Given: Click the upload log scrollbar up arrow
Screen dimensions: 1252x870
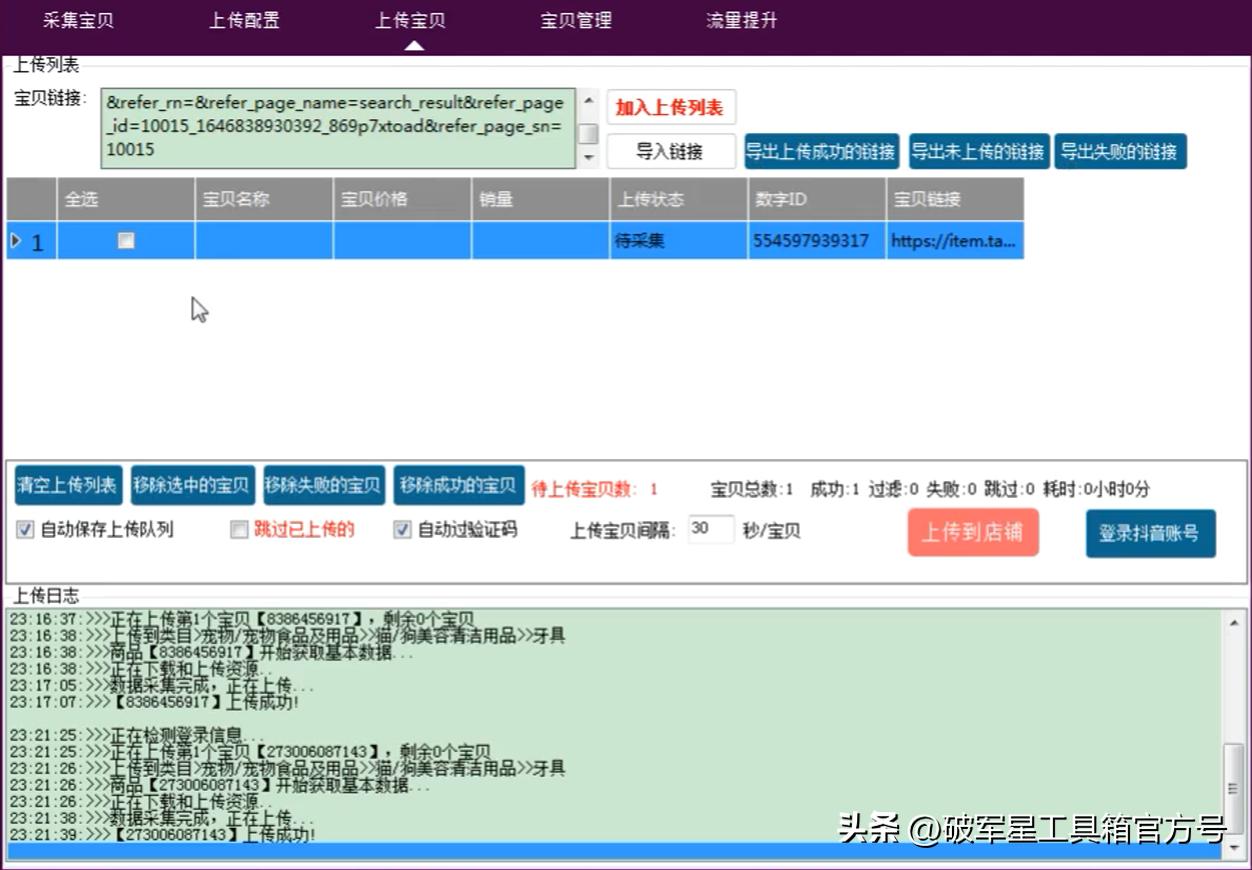Looking at the screenshot, I should [x=1234, y=622].
